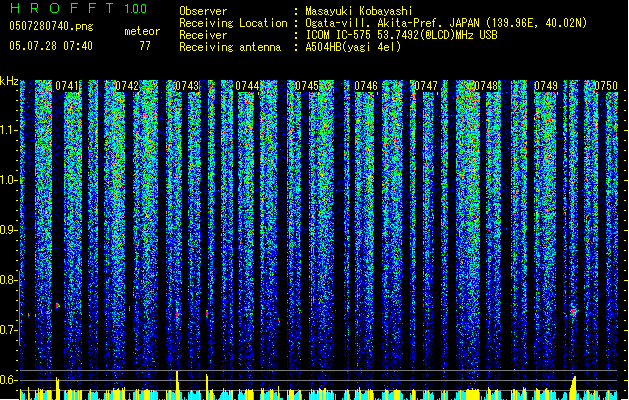Click the 0747 time marker
Image resolution: width=629 pixels, height=400 pixels.
tap(426, 86)
